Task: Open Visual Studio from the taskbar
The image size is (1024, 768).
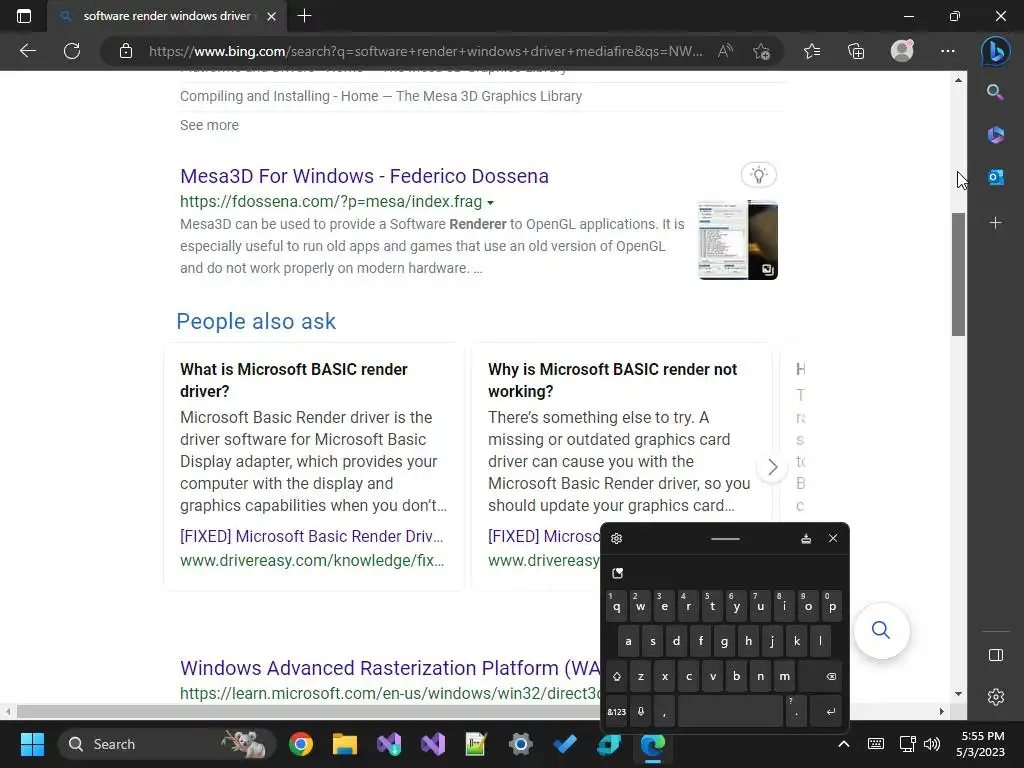Action: pyautogui.click(x=432, y=744)
